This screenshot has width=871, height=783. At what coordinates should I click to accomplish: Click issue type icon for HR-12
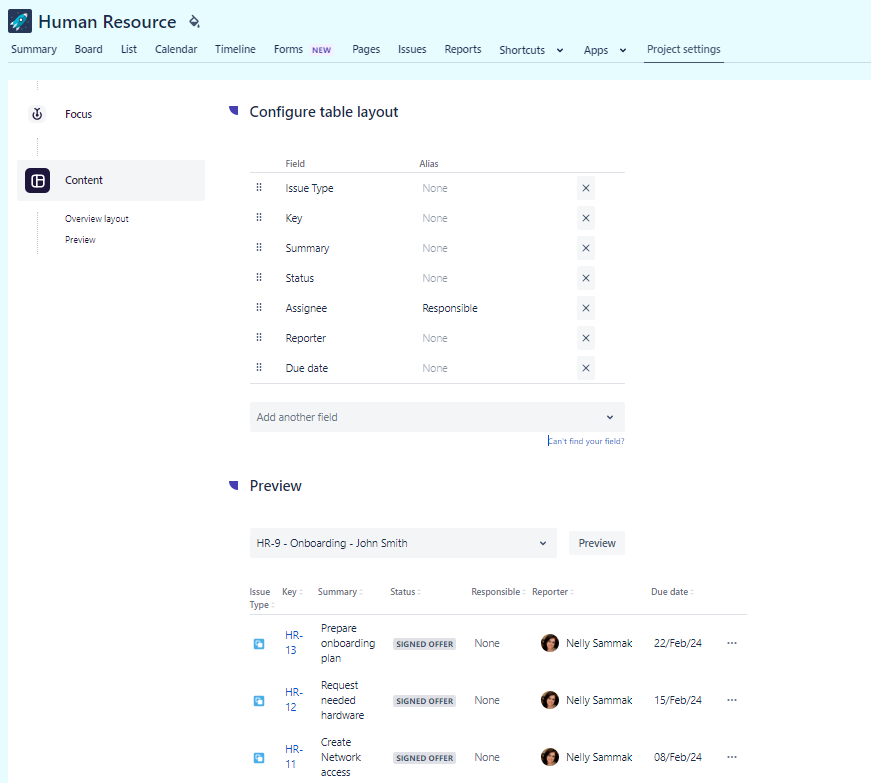pyautogui.click(x=259, y=701)
